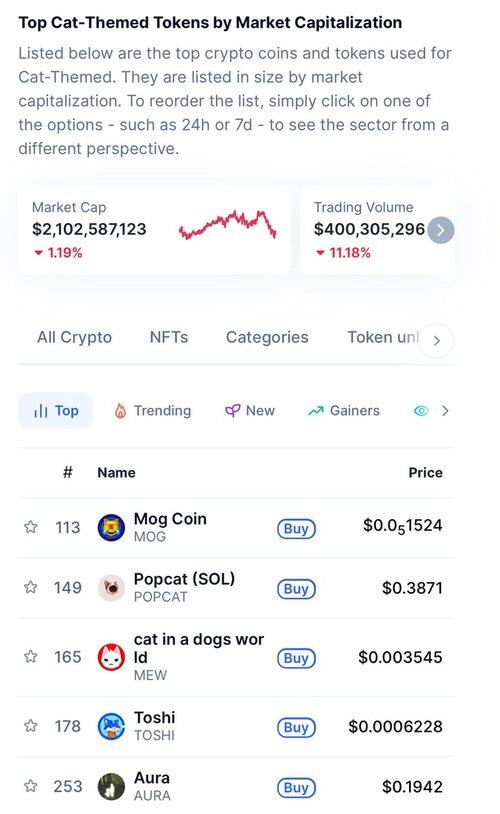Click the Popcat (SOL) token logo

(111, 588)
